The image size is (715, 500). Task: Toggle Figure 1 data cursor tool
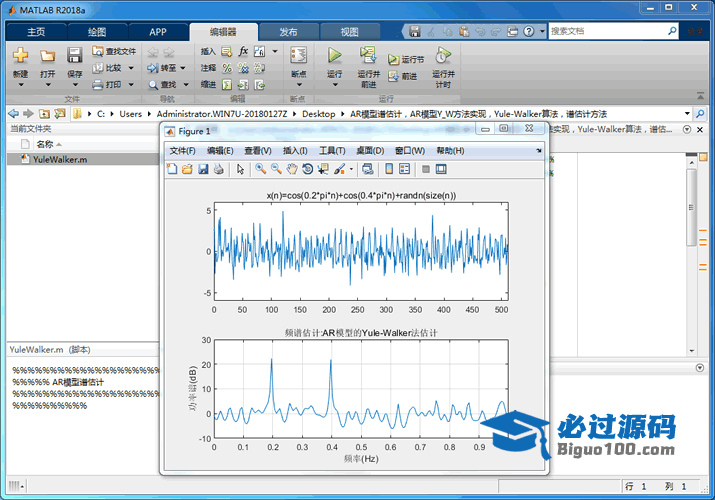[323, 169]
